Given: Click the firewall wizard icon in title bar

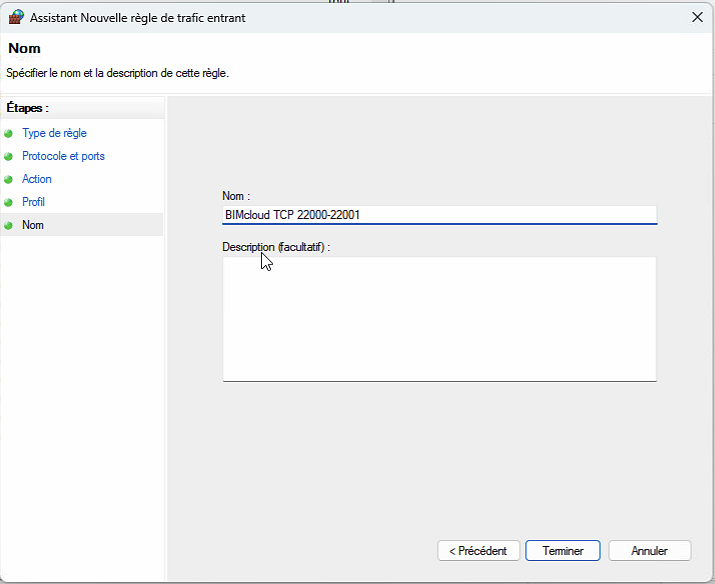Looking at the screenshot, I should 16,17.
